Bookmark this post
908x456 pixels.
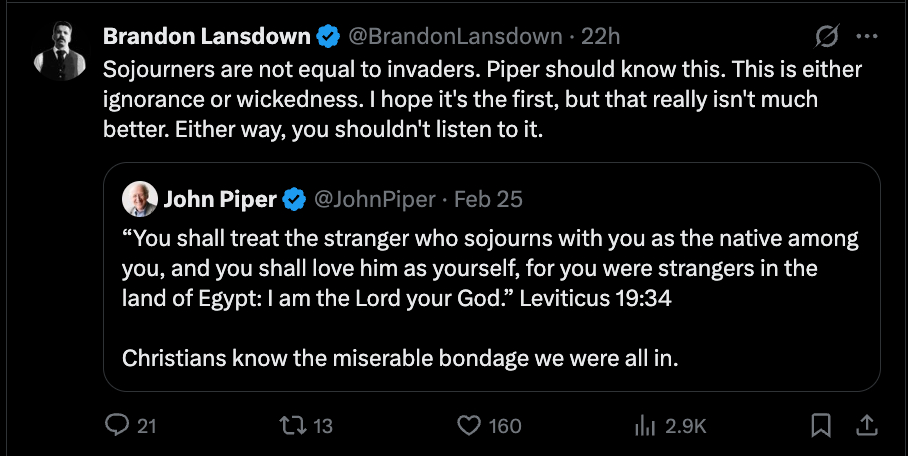tap(821, 426)
